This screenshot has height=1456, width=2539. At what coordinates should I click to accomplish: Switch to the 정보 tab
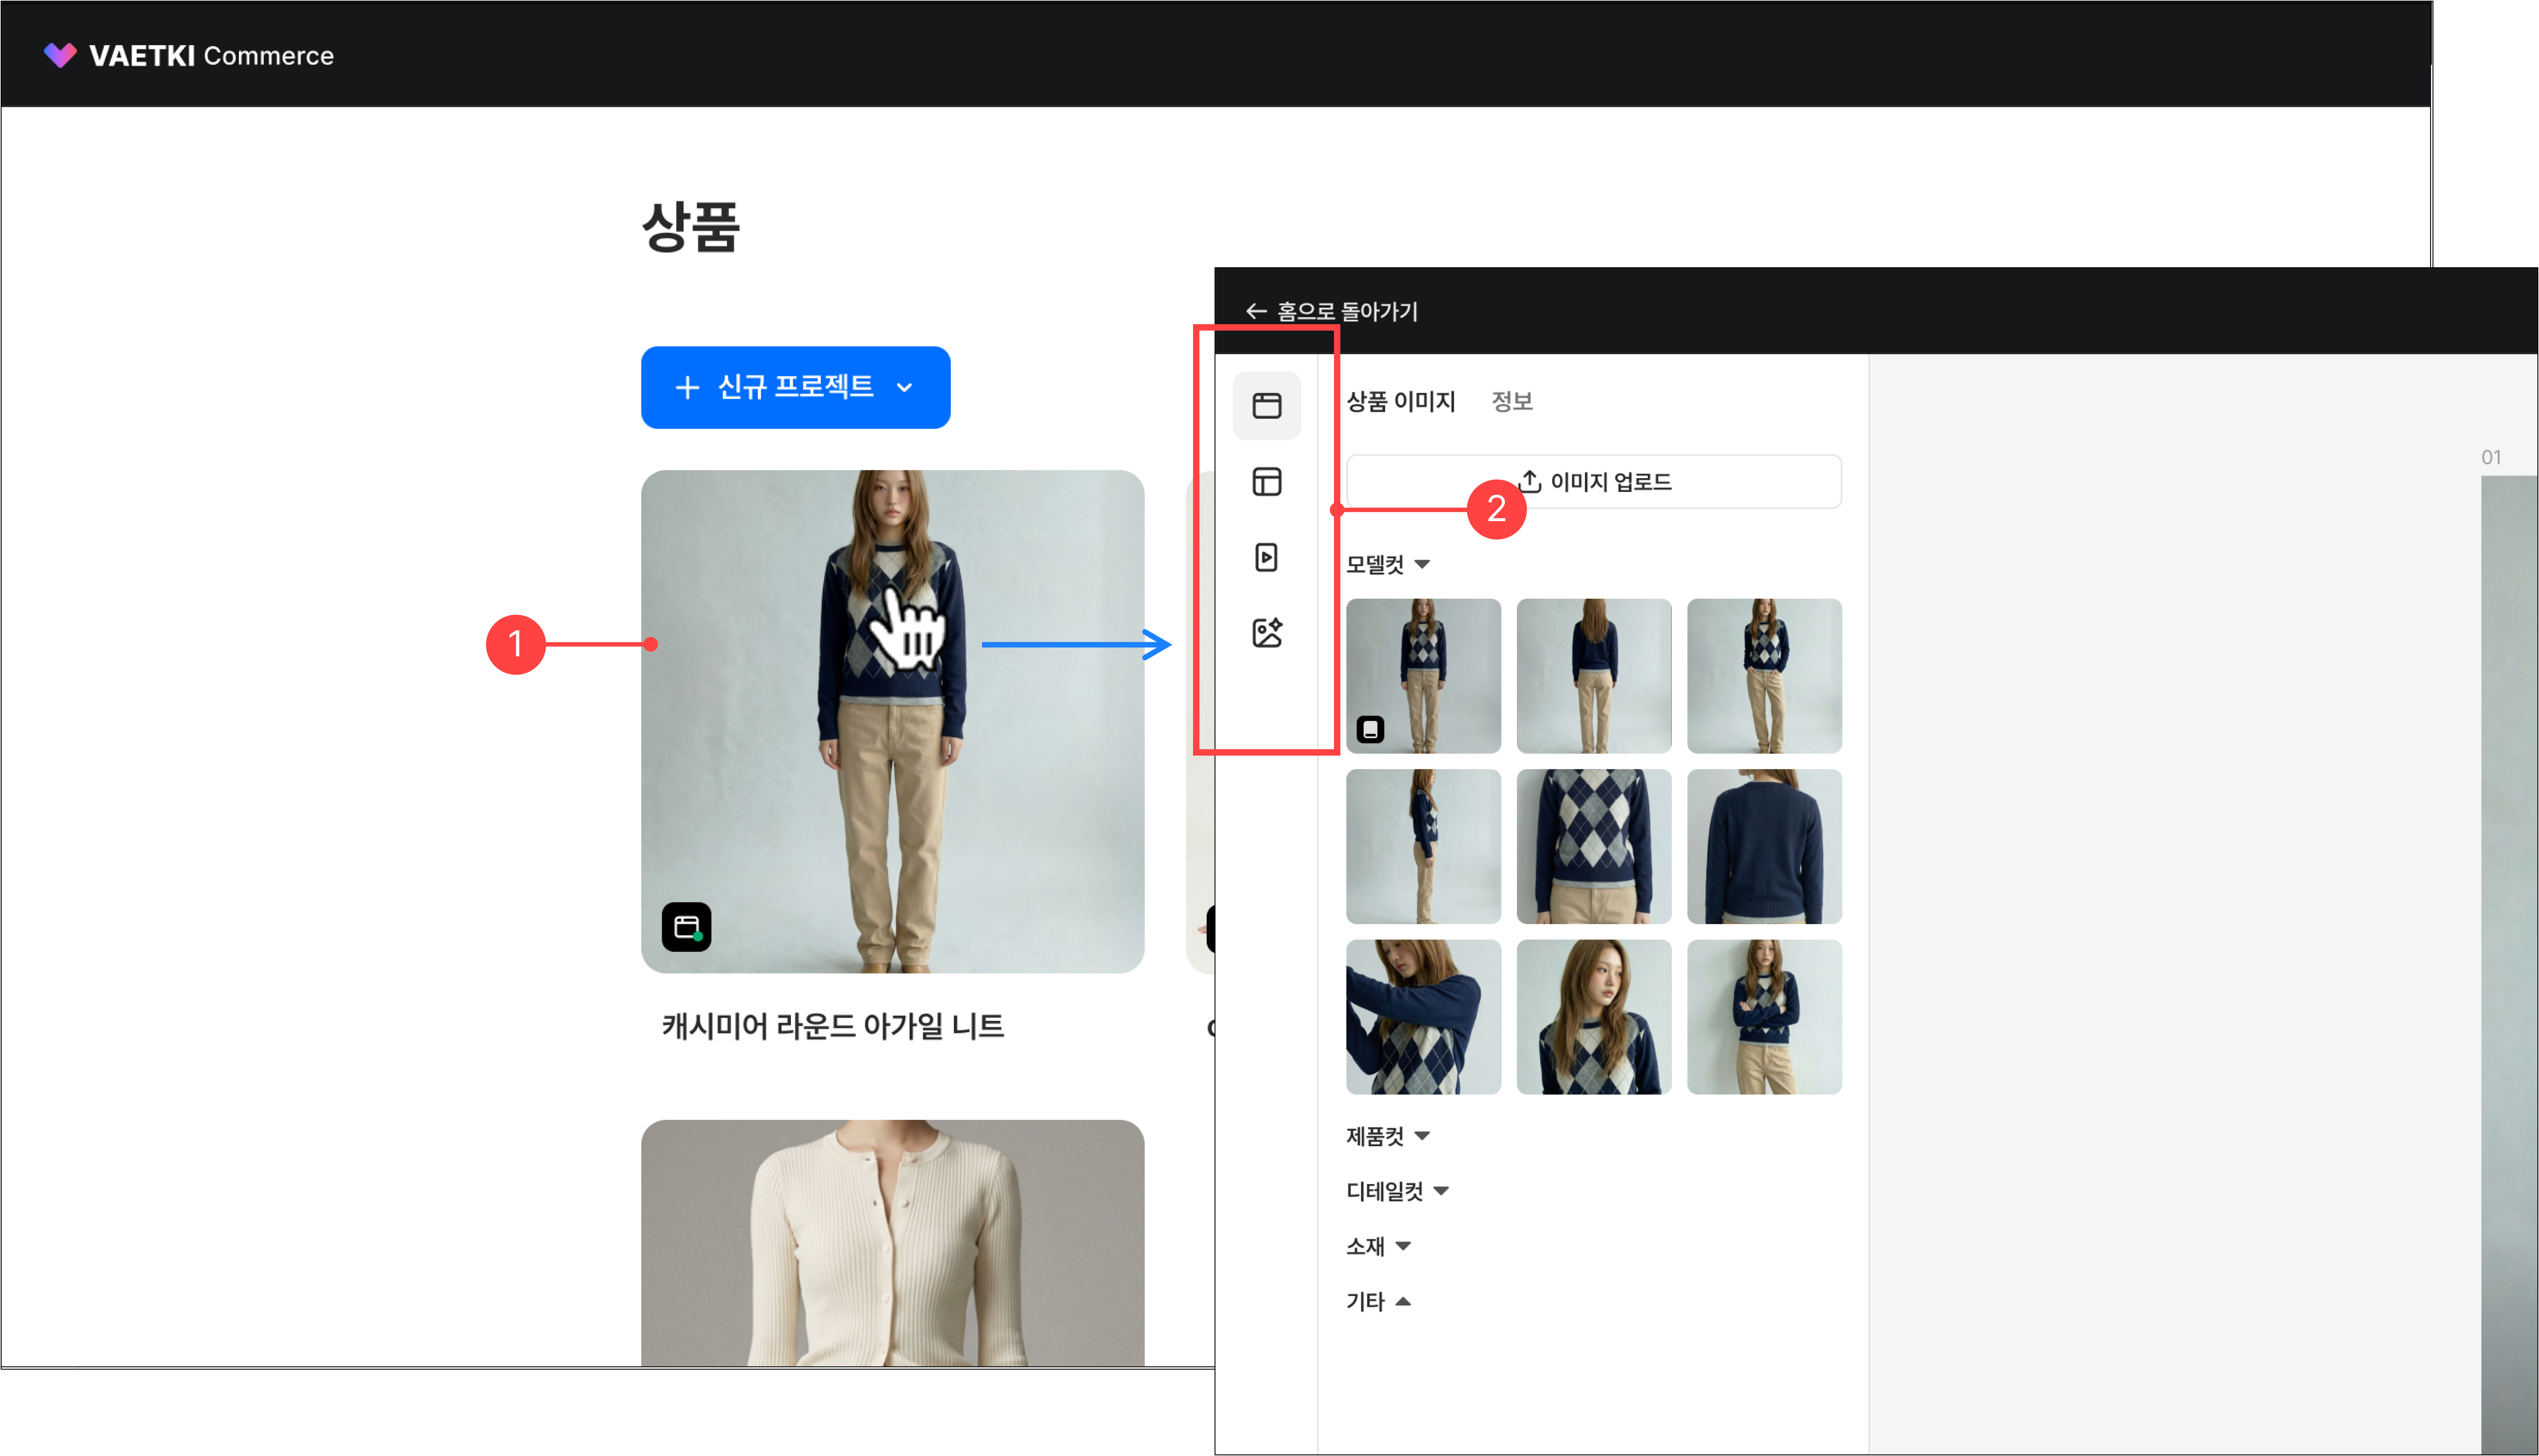[x=1512, y=402]
